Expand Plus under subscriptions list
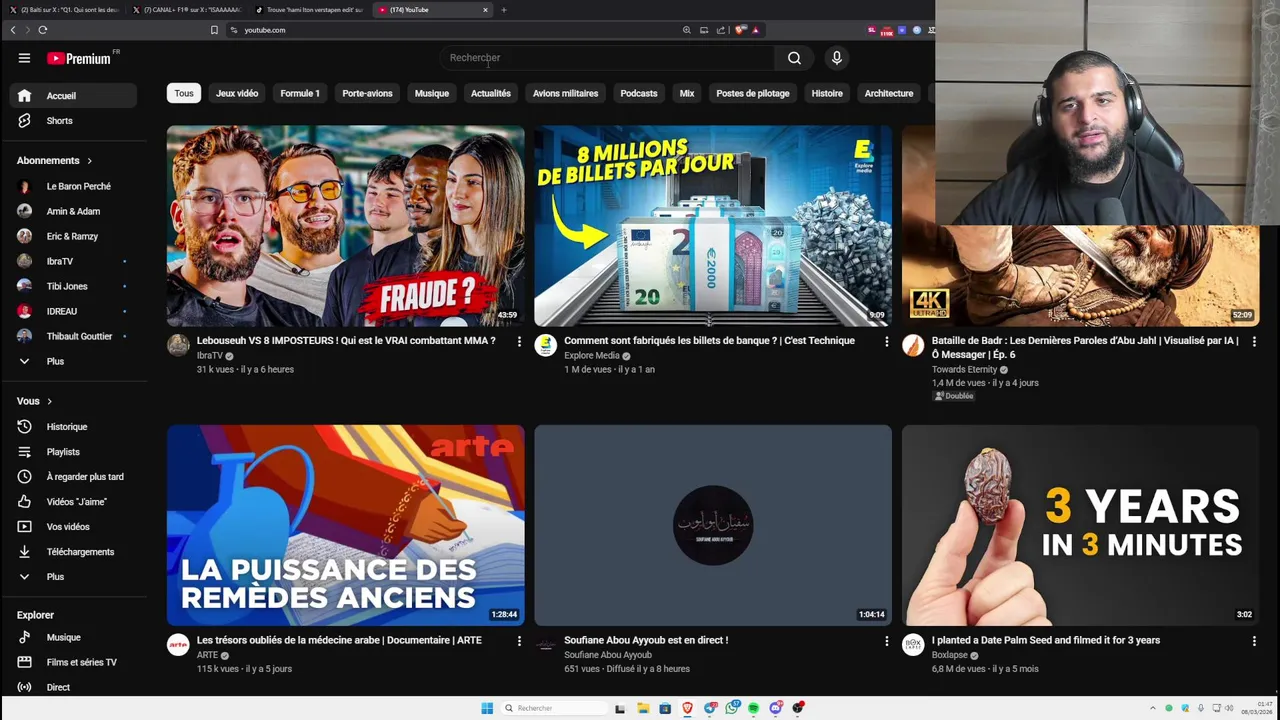The image size is (1280, 720). click(x=73, y=362)
